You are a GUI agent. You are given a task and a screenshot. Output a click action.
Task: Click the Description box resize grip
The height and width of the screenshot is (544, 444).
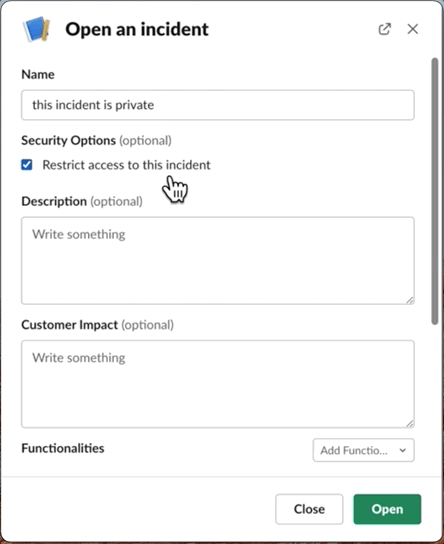(x=410, y=300)
